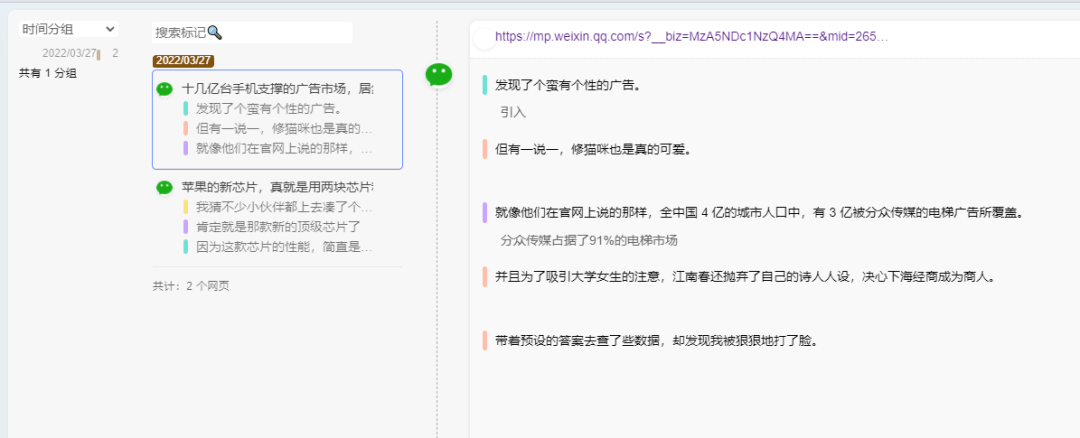Click detail highlight about 分众传媒的电梯广告所覆盖
Viewport: 1080px width, 438px height.
coord(759,213)
